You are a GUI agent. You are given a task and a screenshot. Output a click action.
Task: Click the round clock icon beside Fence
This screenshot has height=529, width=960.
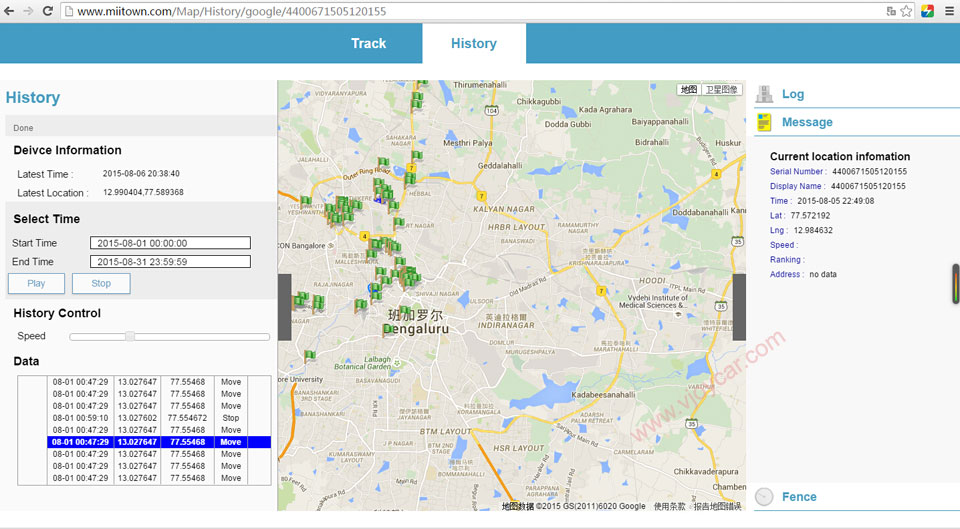[764, 497]
